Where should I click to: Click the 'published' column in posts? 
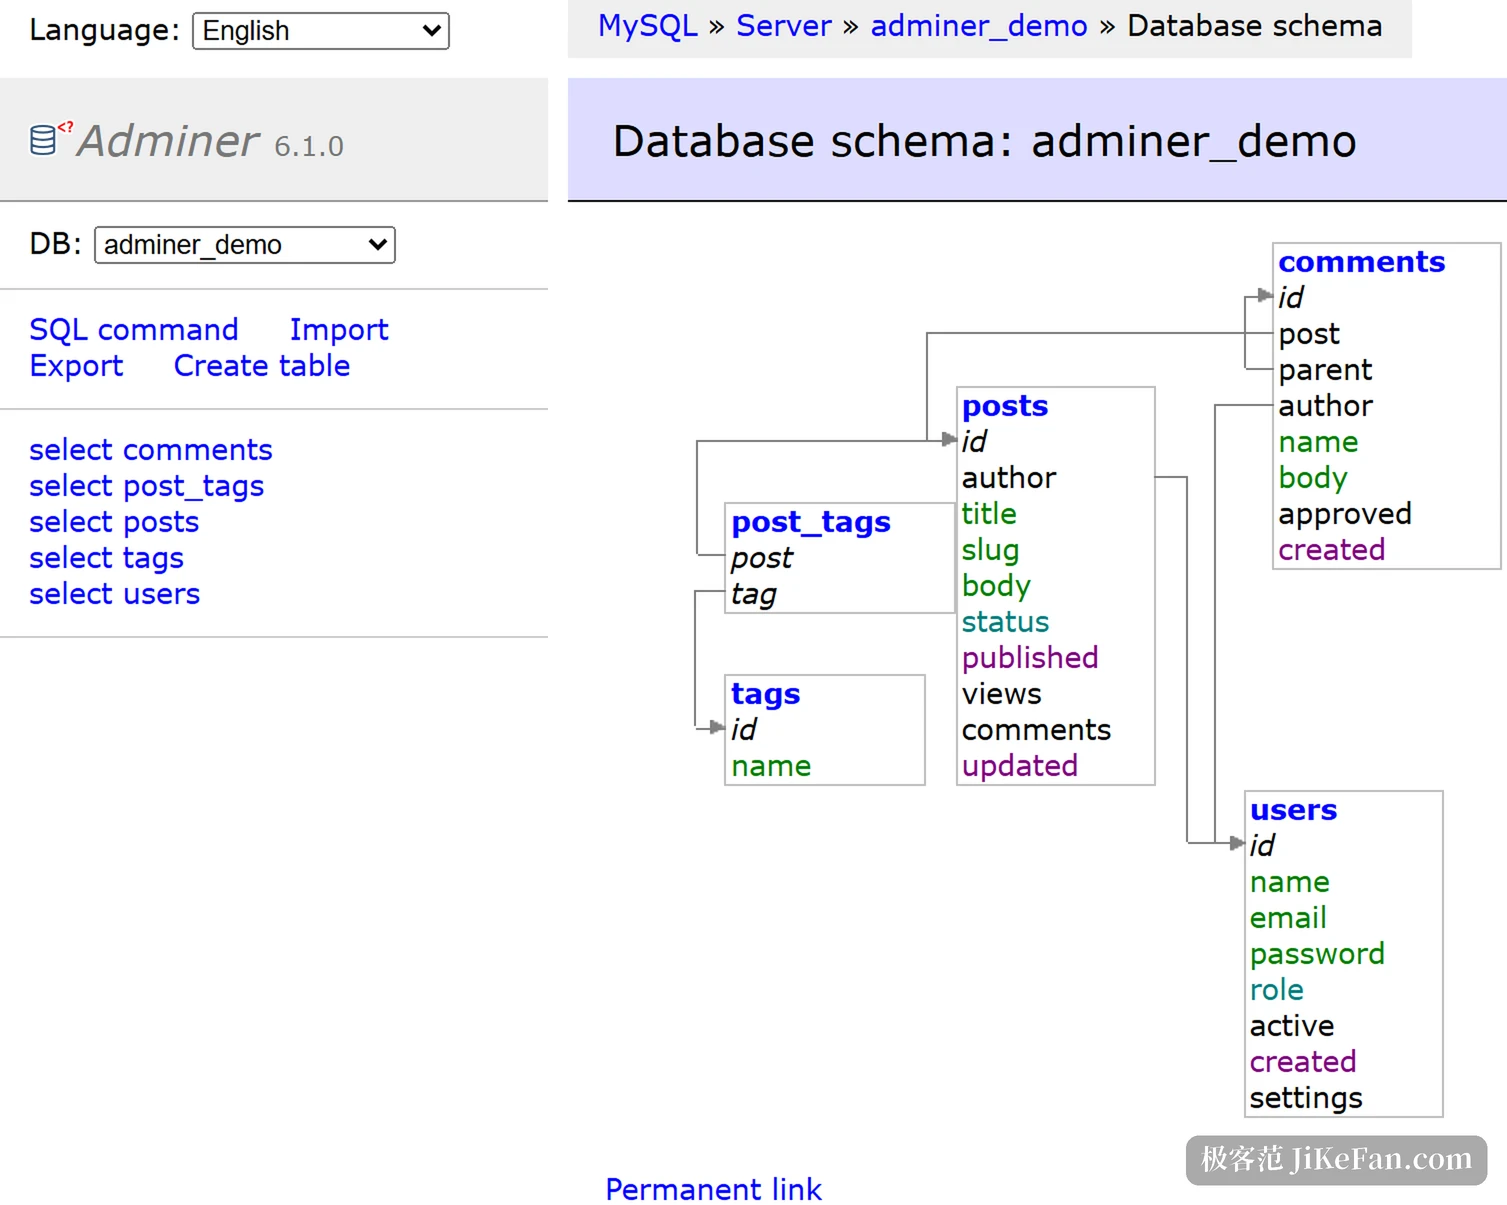pyautogui.click(x=1030, y=658)
